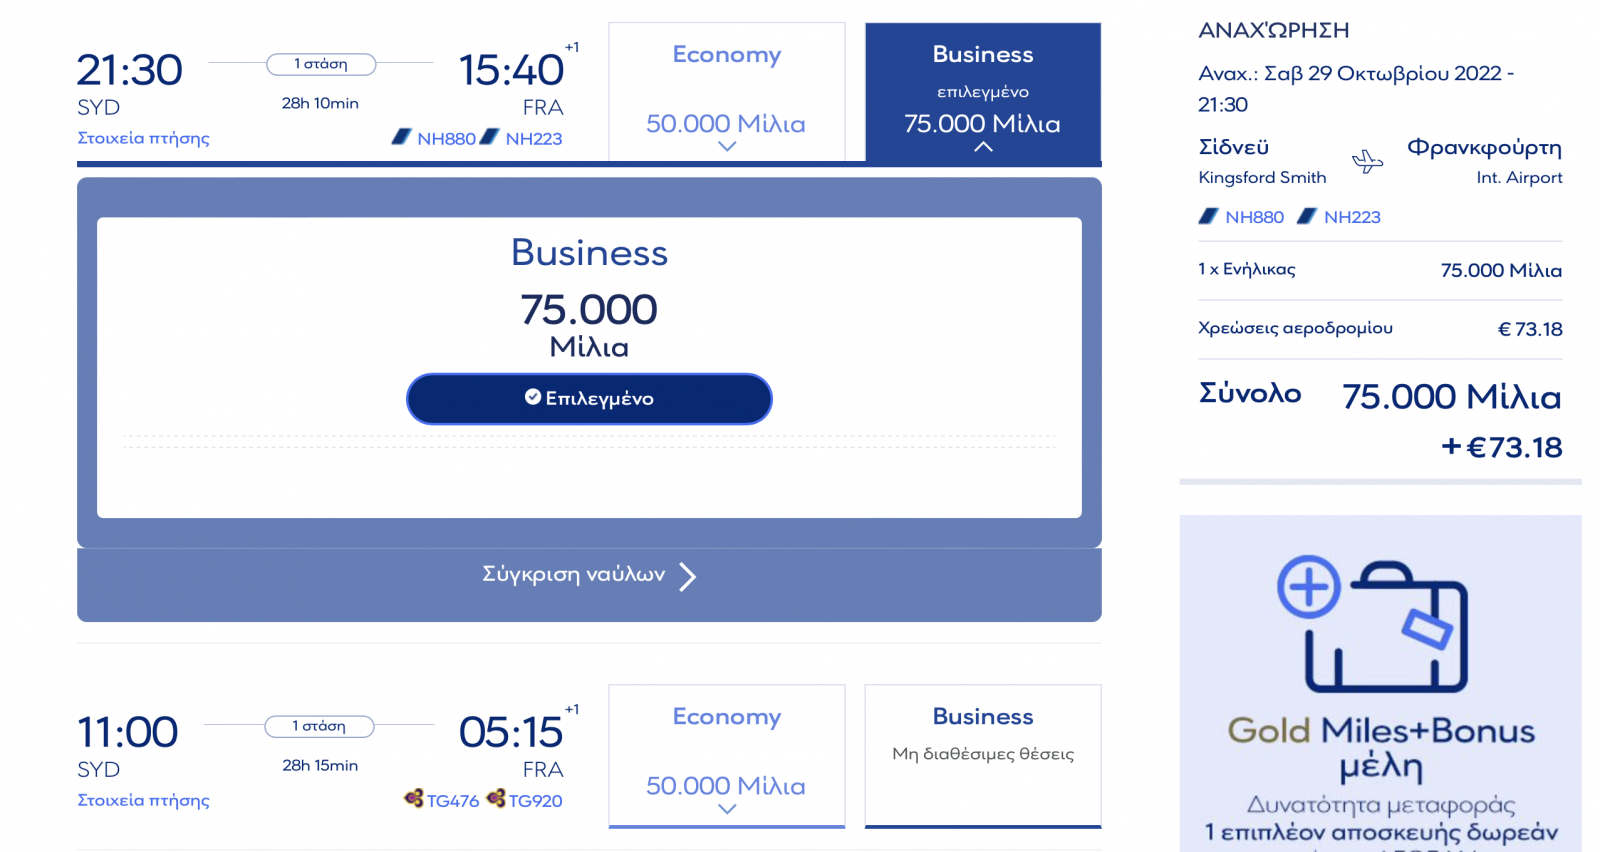Select the unavailable Business tab for 11:00 flight
This screenshot has height=852, width=1600.
[983, 756]
